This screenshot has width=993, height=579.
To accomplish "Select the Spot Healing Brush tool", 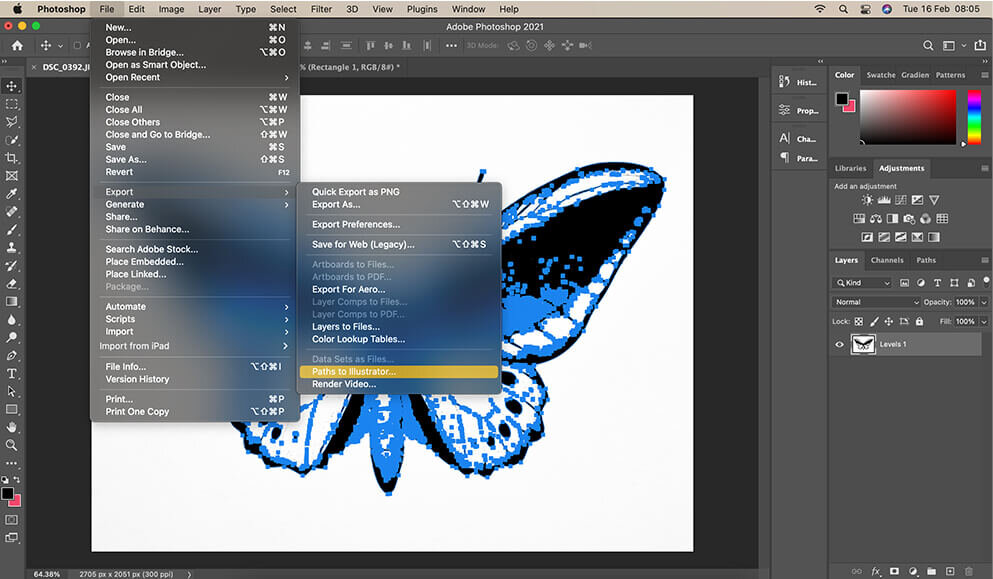I will [x=11, y=212].
